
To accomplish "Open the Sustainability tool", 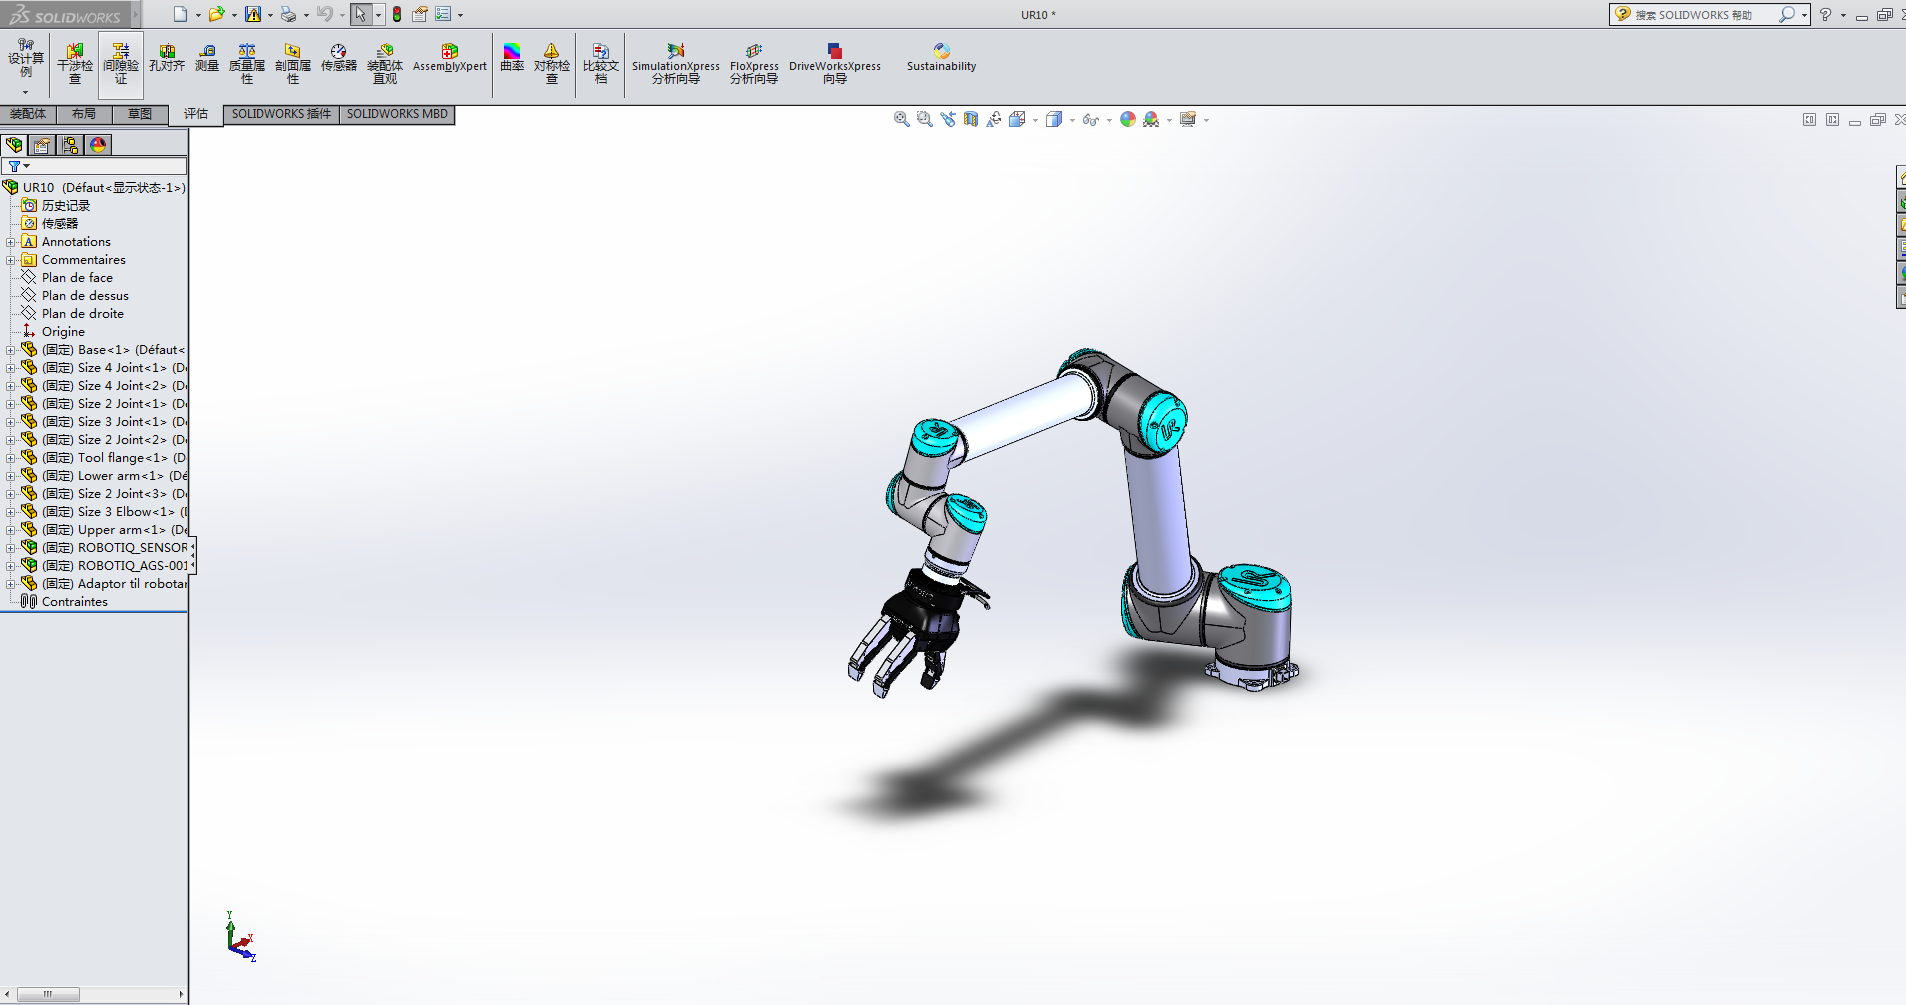I will tap(942, 58).
